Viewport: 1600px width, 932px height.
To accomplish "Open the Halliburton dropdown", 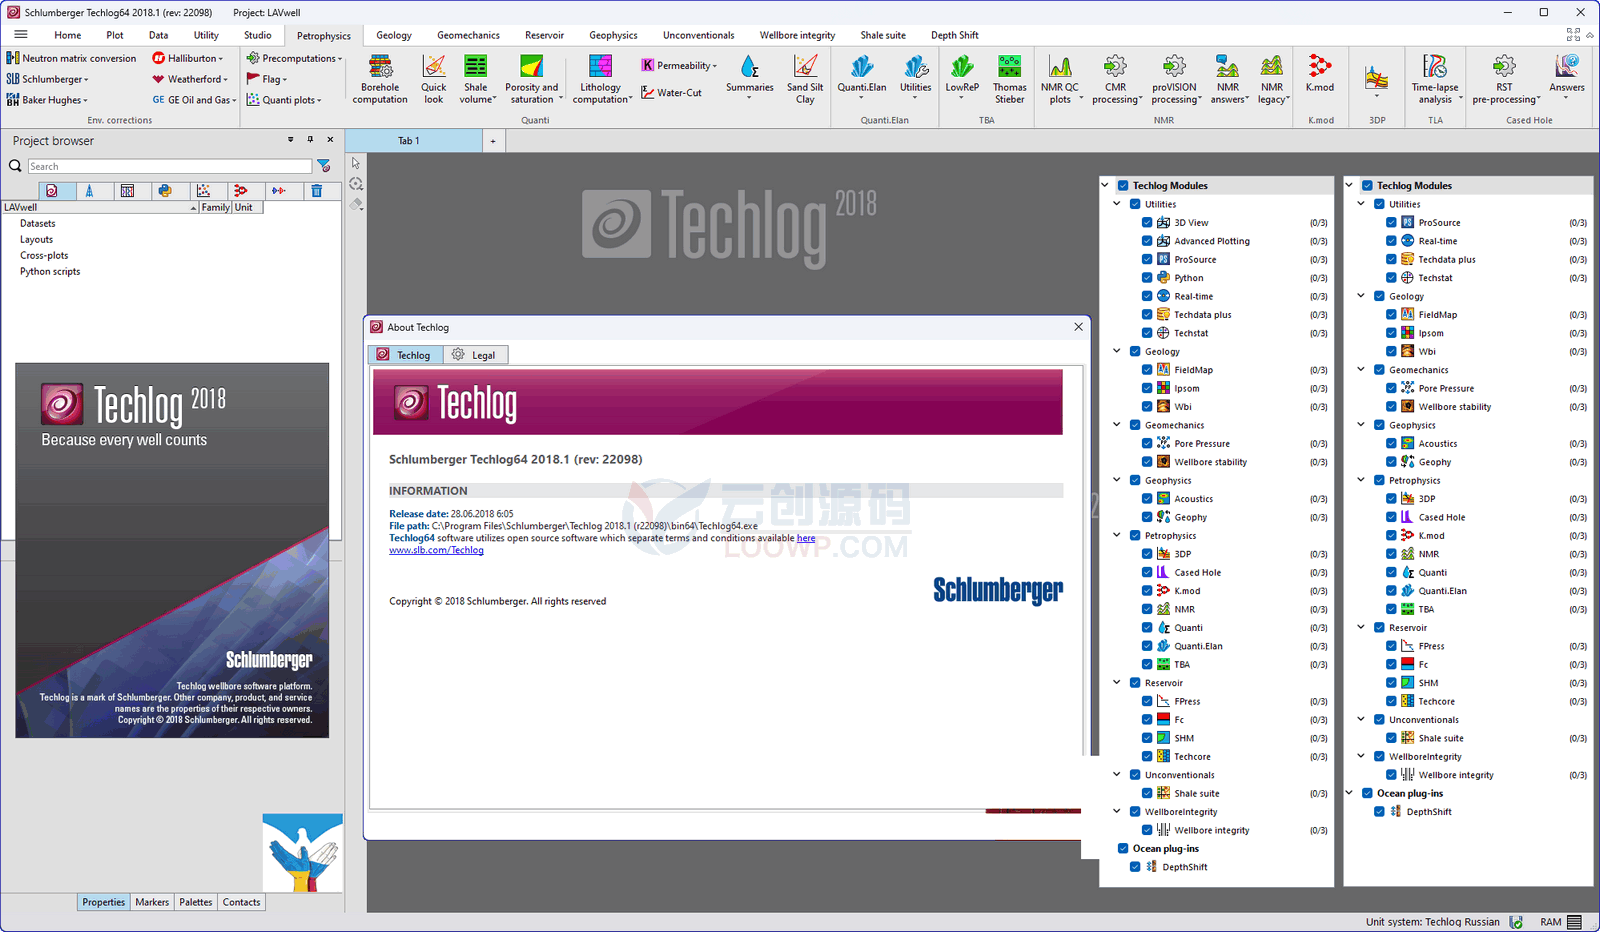I will (188, 58).
